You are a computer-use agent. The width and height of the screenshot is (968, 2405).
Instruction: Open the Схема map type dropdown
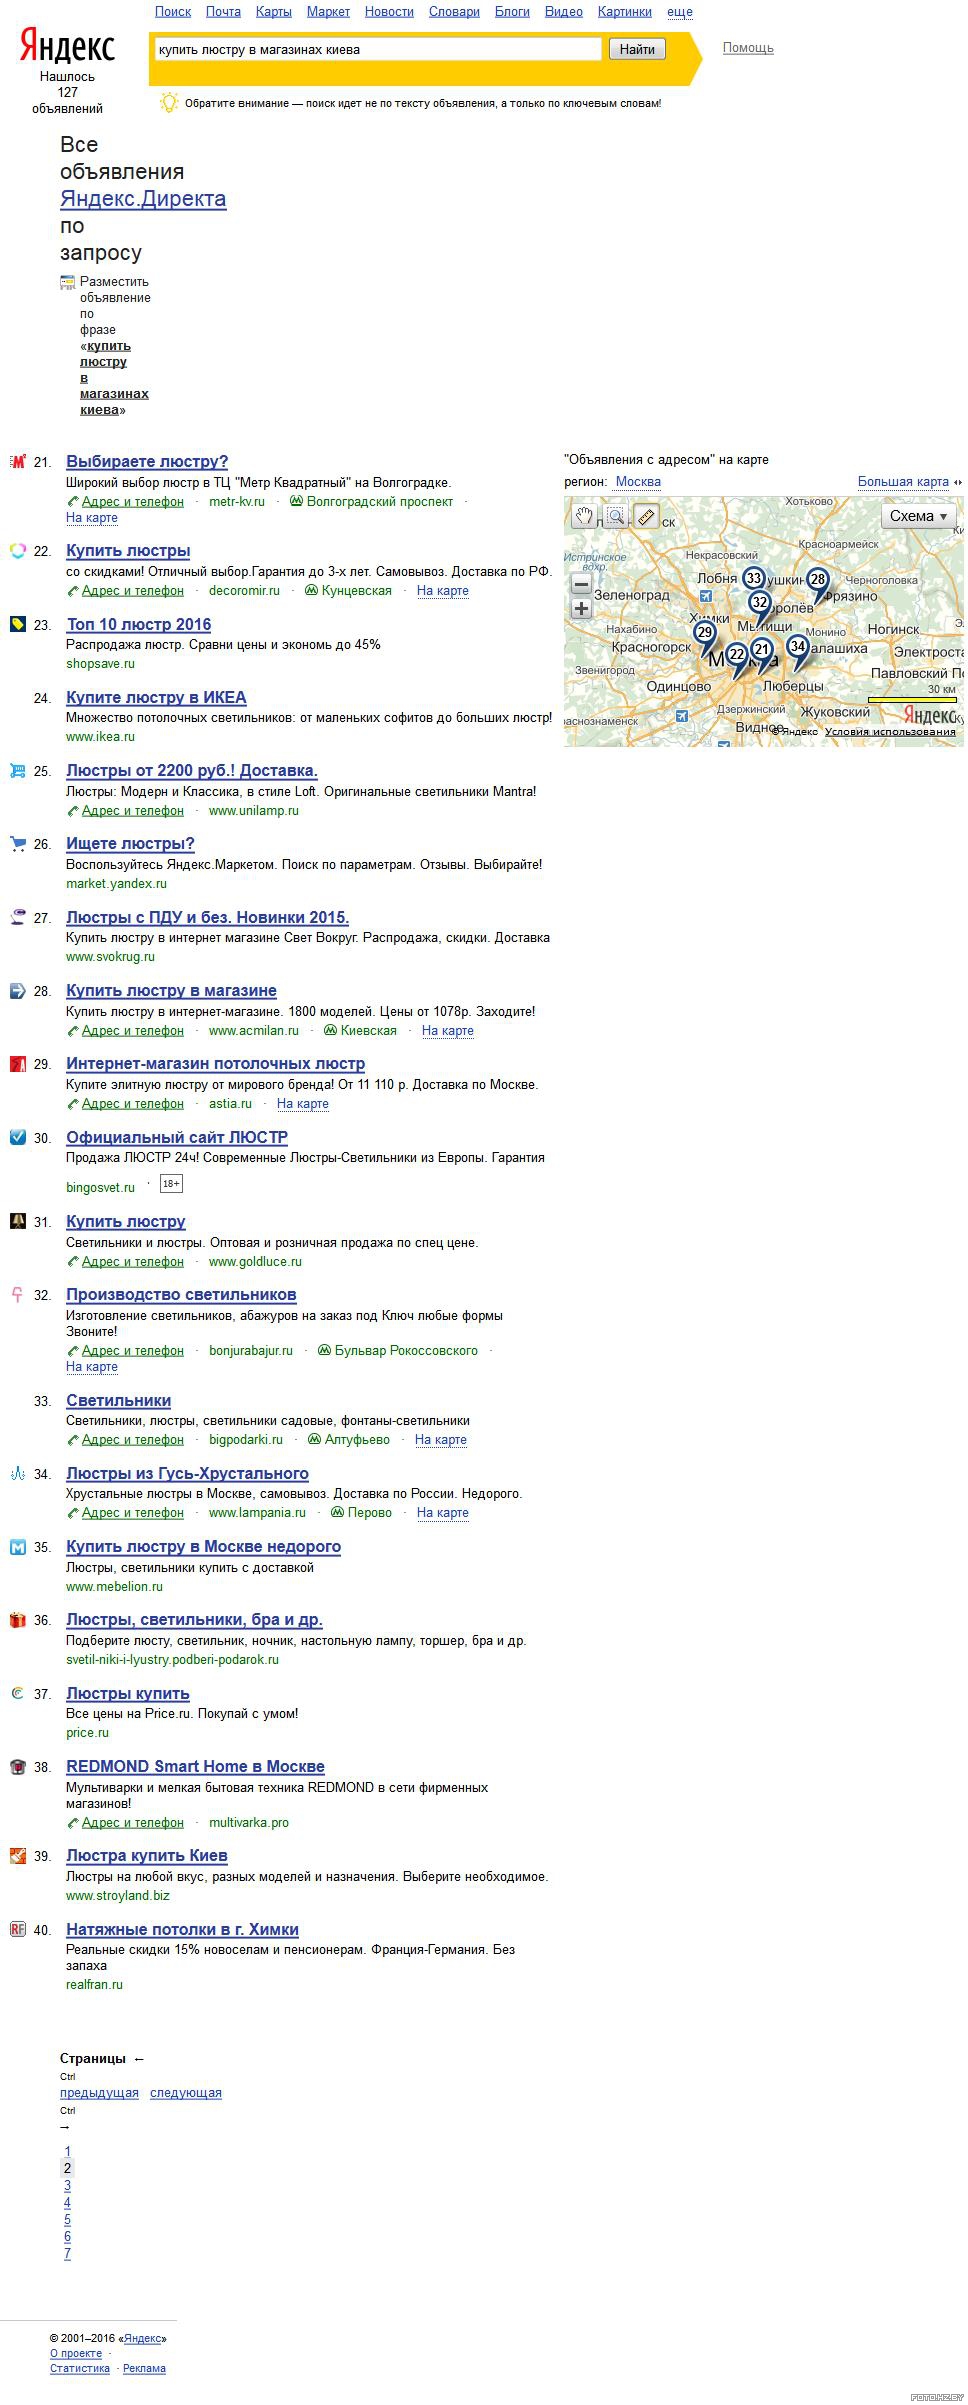918,516
